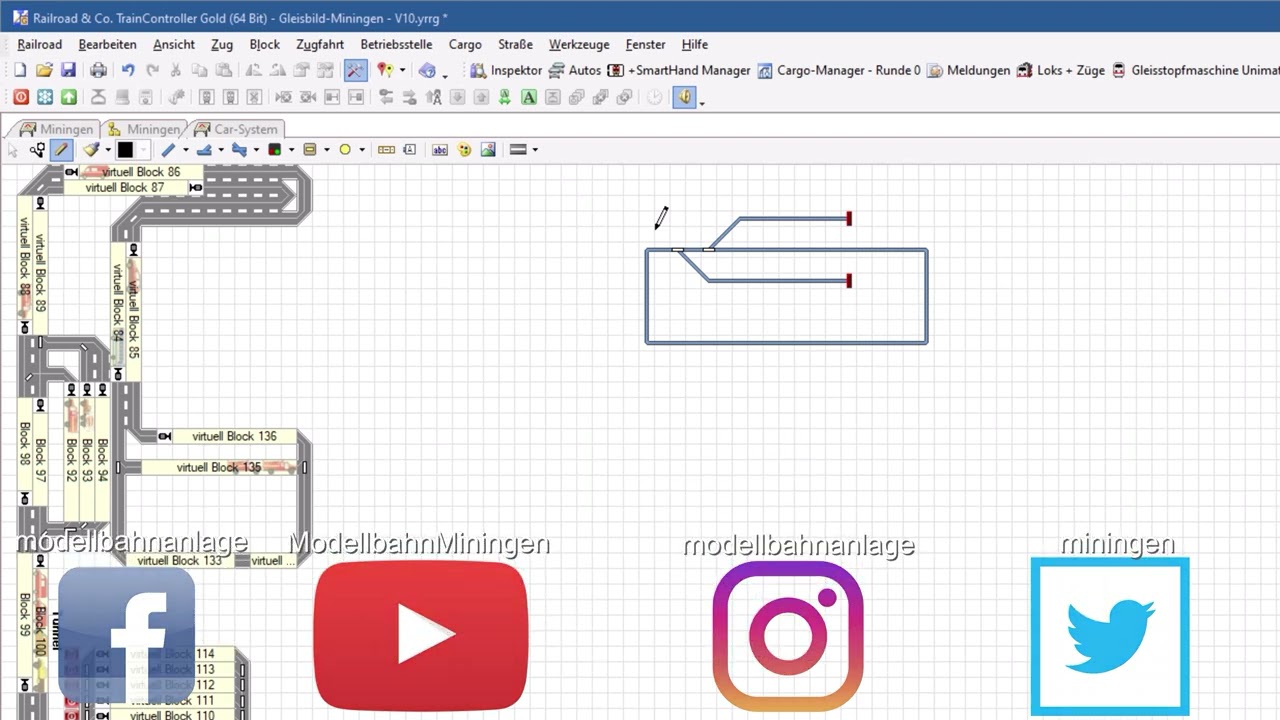Click the black color swatch
The height and width of the screenshot is (720, 1280).
tap(125, 150)
